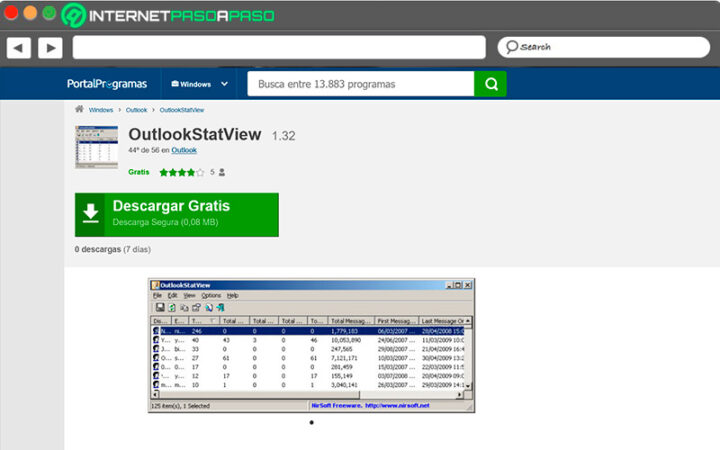Click the browser back arrow button
Viewport: 720px width, 450px height.
[x=19, y=47]
